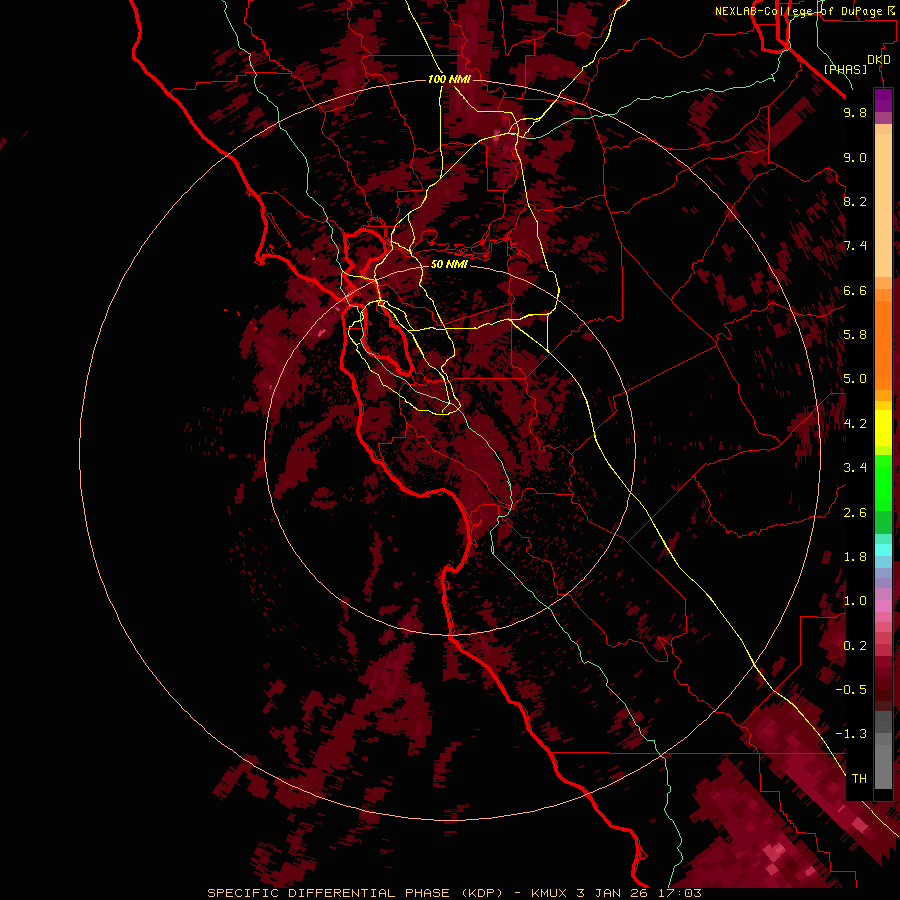Click the "100 NMI" range ring label
This screenshot has width=900, height=900.
click(x=449, y=79)
